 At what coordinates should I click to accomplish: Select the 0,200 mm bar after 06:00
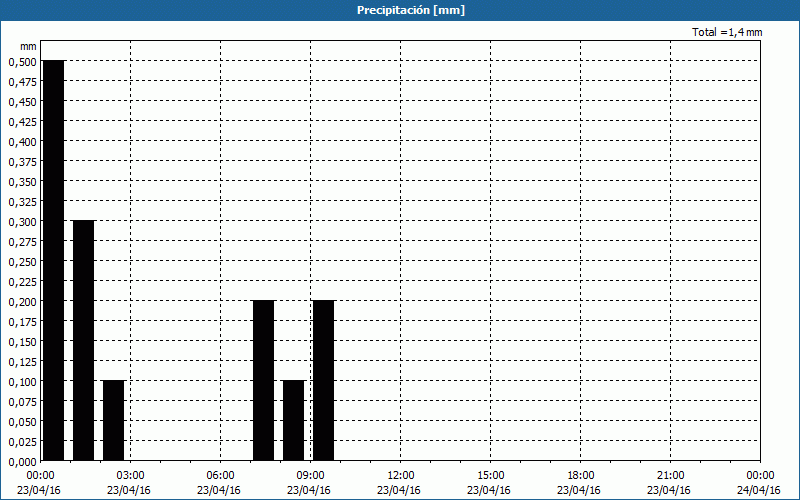click(264, 381)
